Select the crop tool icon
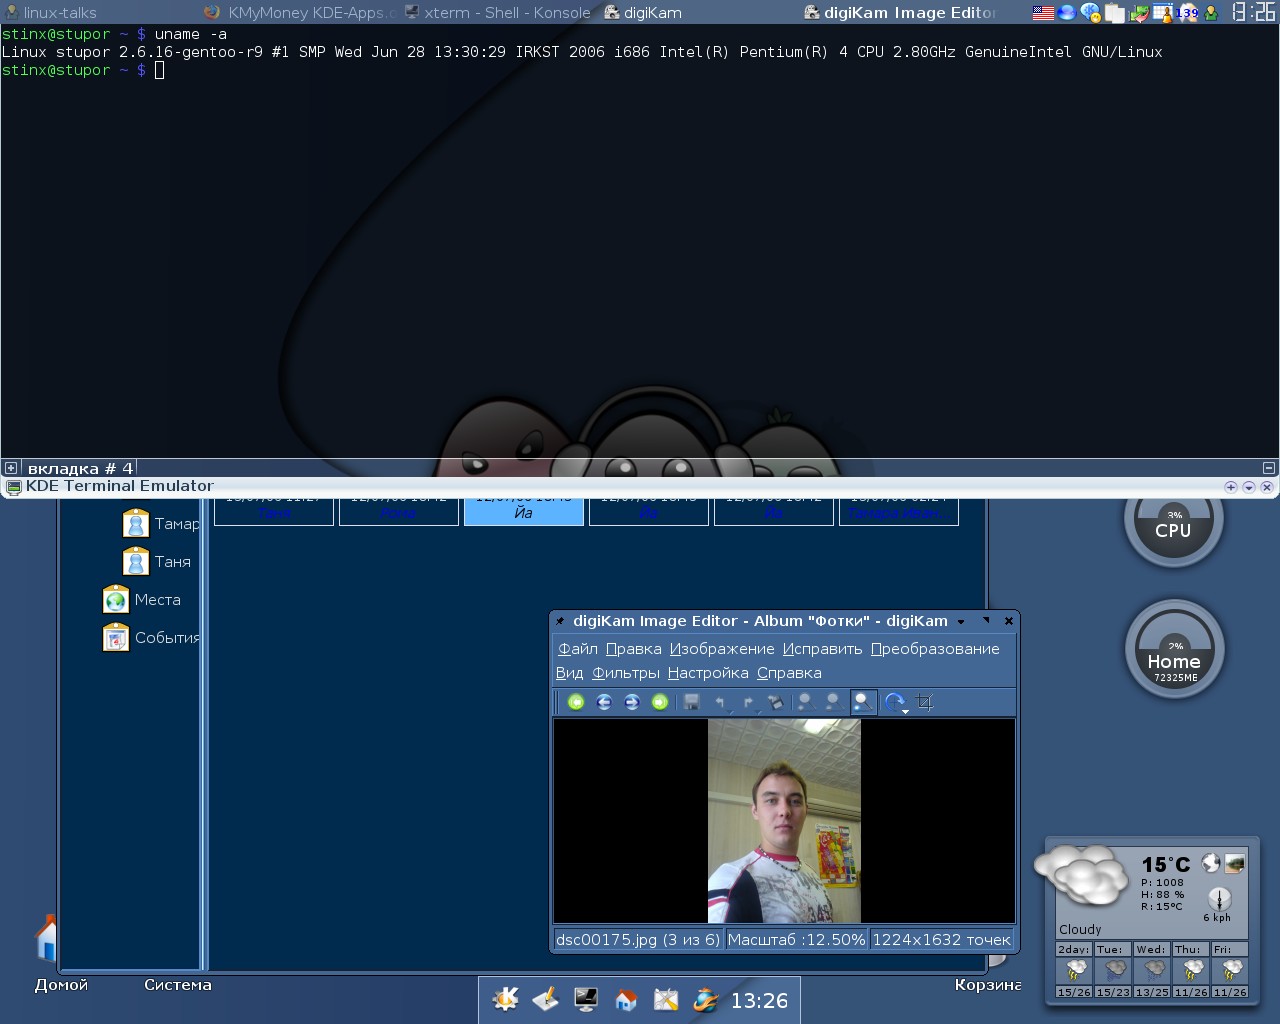Image resolution: width=1280 pixels, height=1024 pixels. (925, 702)
